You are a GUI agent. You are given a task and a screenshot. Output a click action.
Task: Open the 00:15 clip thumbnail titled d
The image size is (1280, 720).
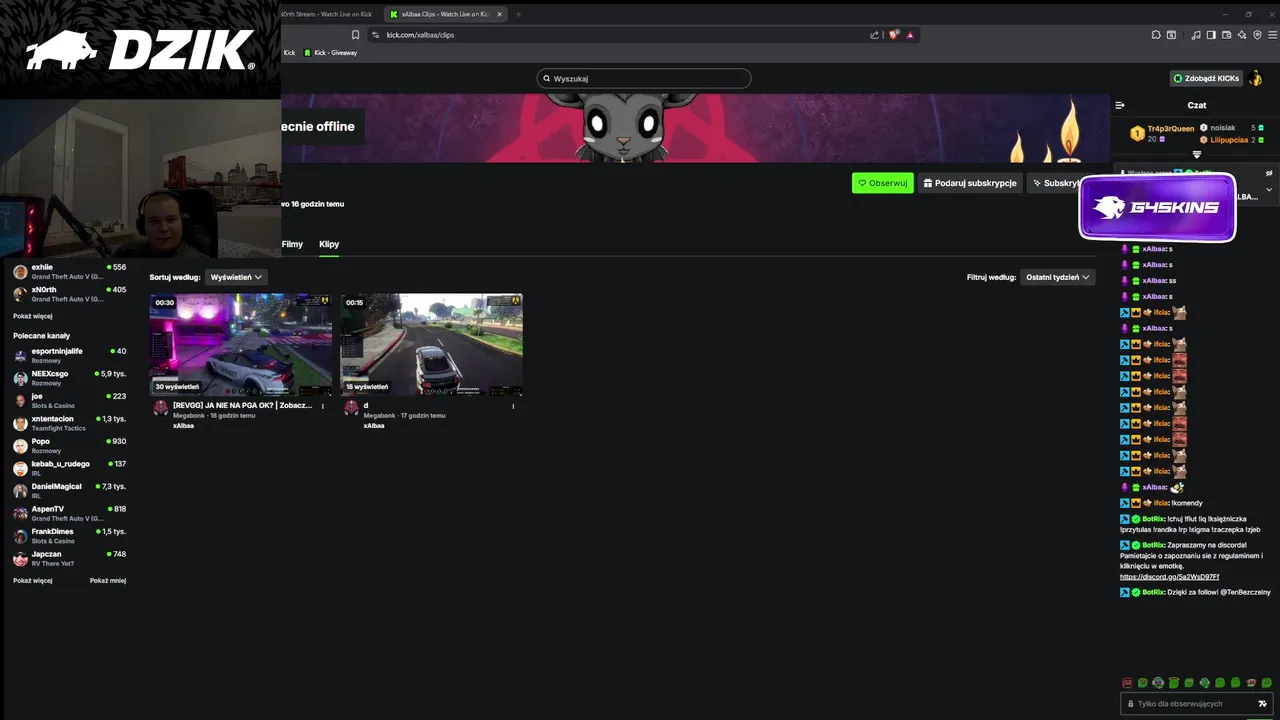click(432, 344)
